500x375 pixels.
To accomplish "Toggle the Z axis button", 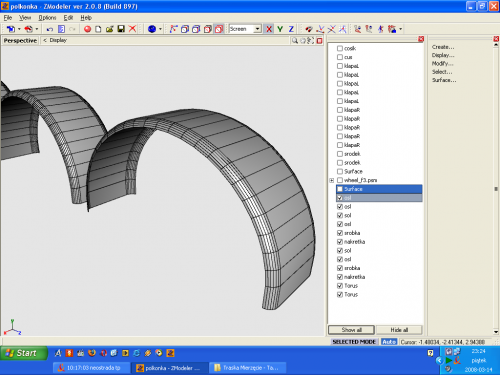I will tap(291, 29).
